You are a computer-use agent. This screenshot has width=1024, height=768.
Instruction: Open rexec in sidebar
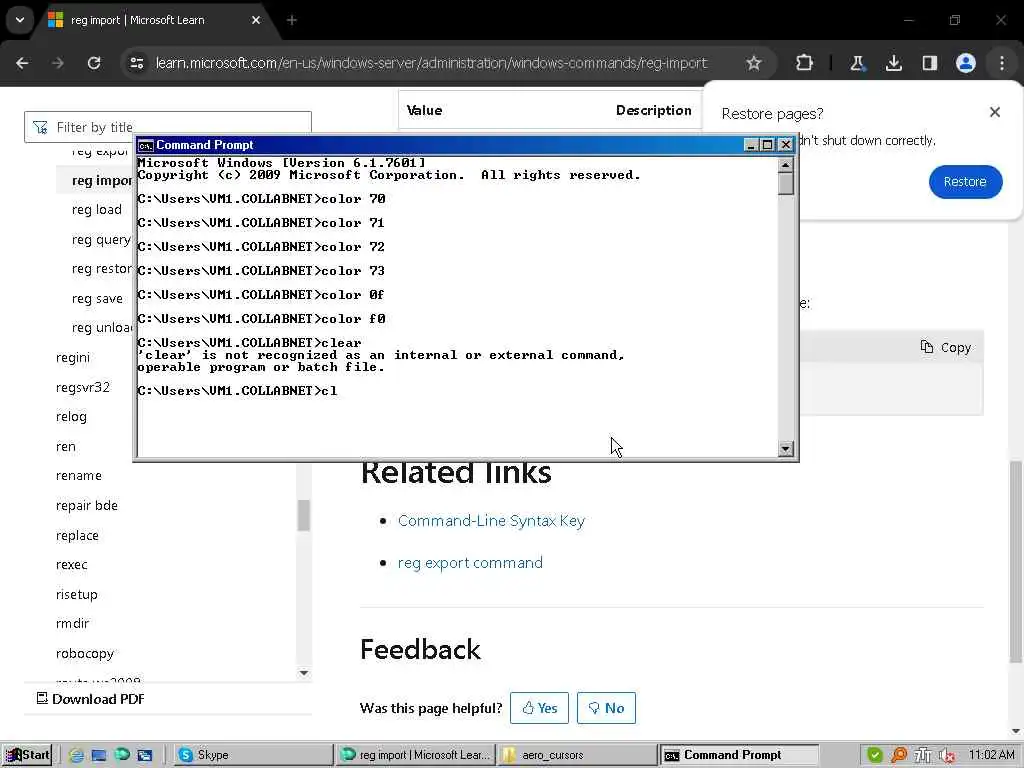(x=72, y=565)
